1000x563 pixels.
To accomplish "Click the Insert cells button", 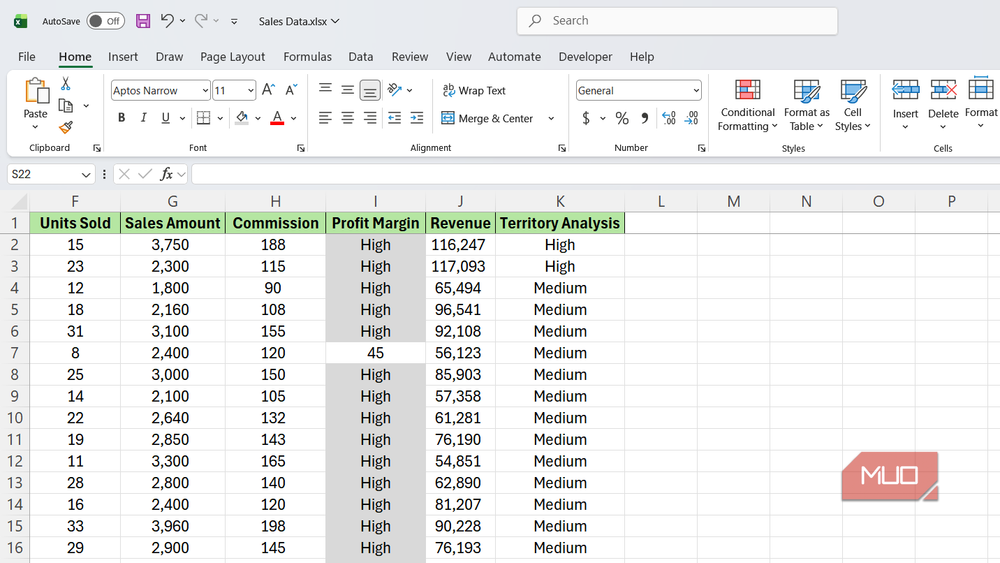I will pyautogui.click(x=905, y=105).
